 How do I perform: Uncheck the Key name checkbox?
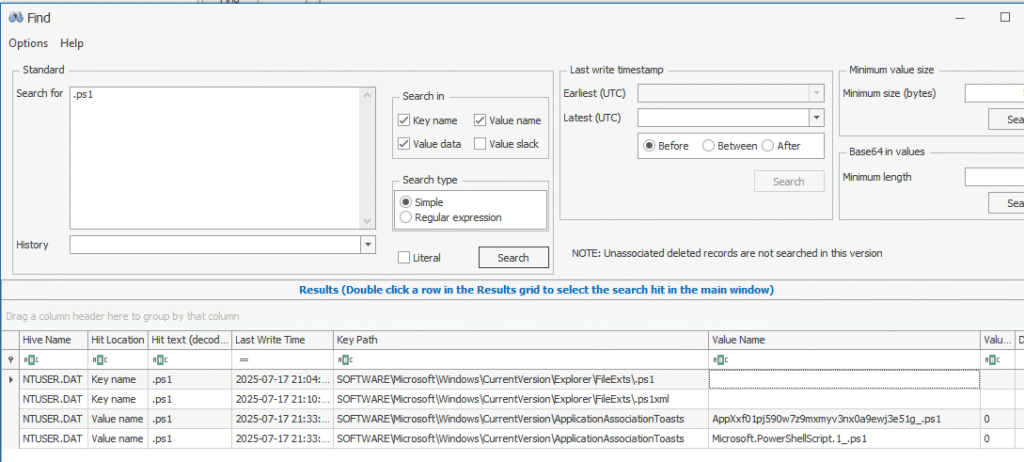click(405, 120)
